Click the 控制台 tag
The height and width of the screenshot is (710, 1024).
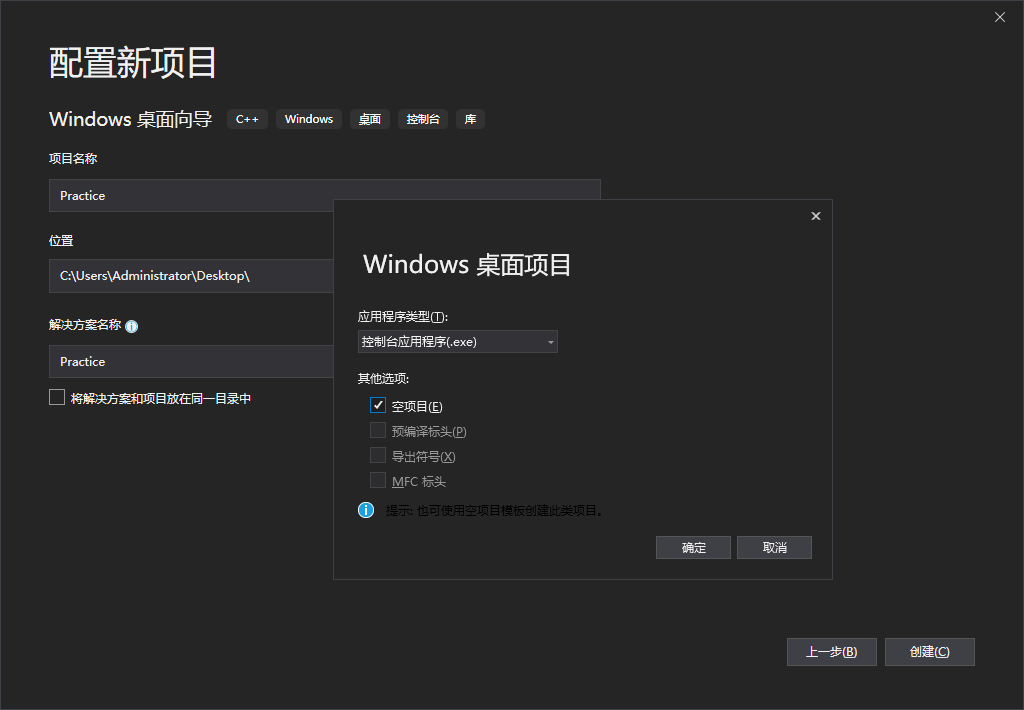[423, 119]
